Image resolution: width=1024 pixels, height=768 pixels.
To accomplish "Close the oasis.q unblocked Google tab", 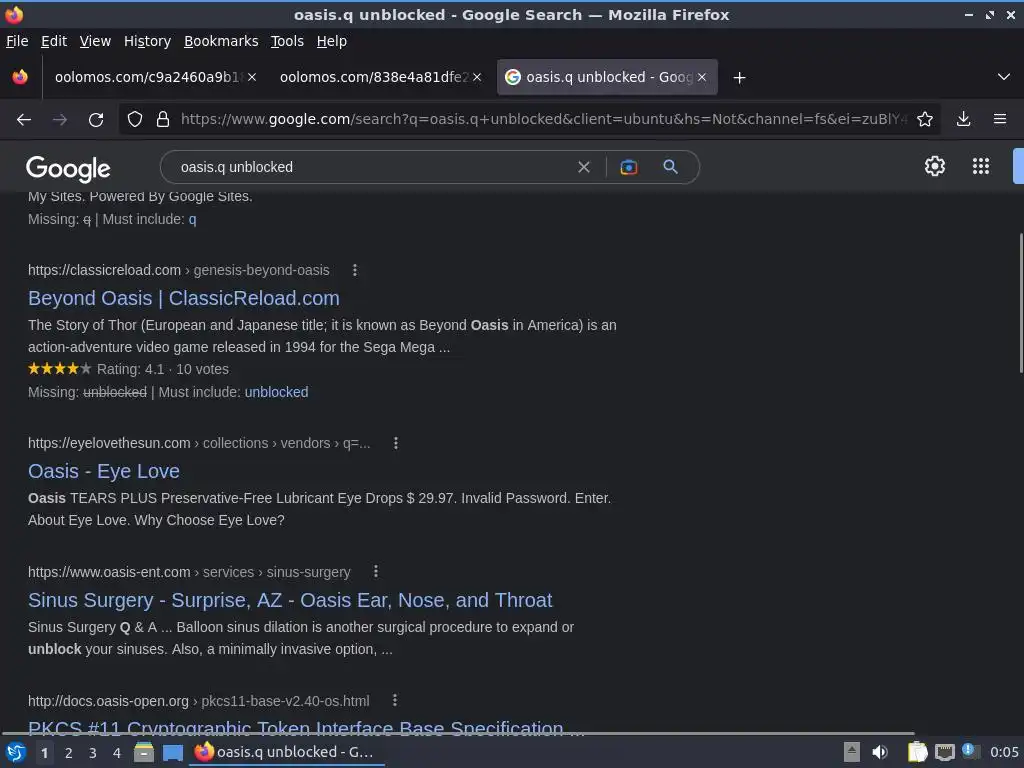I will (702, 77).
